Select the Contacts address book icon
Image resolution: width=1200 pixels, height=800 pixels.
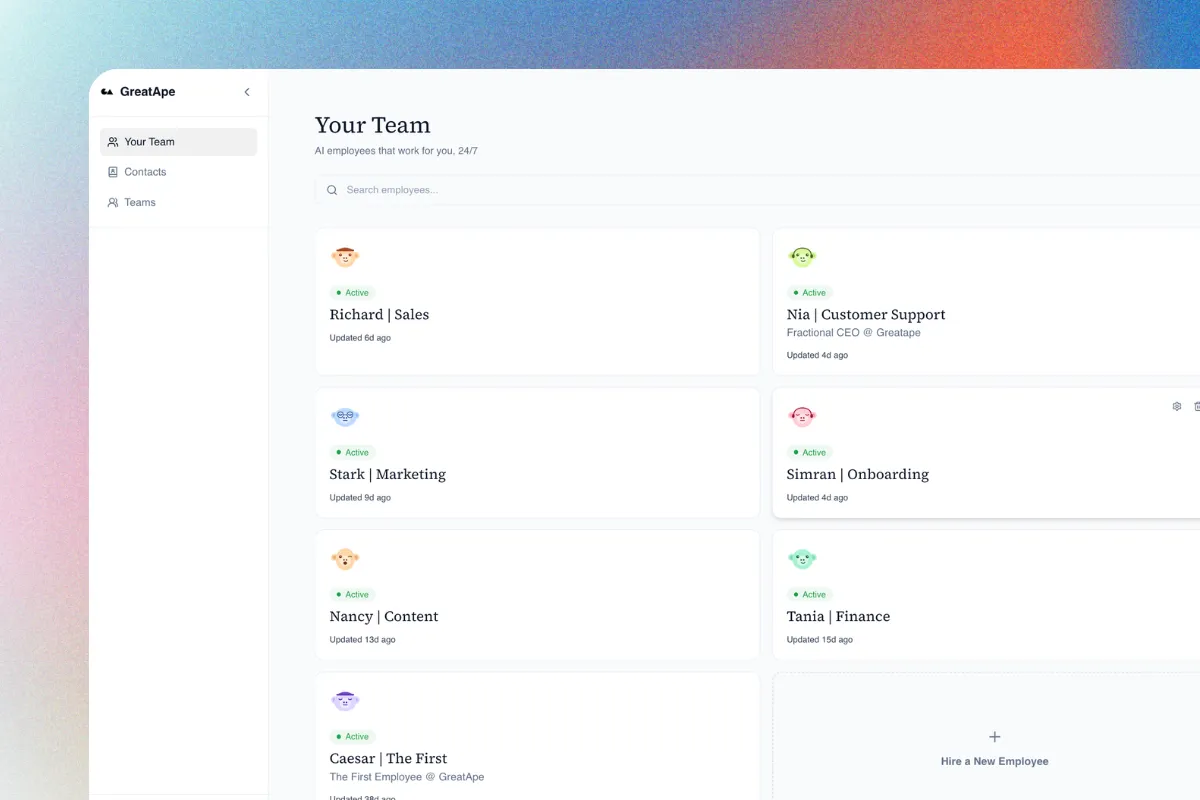point(113,171)
